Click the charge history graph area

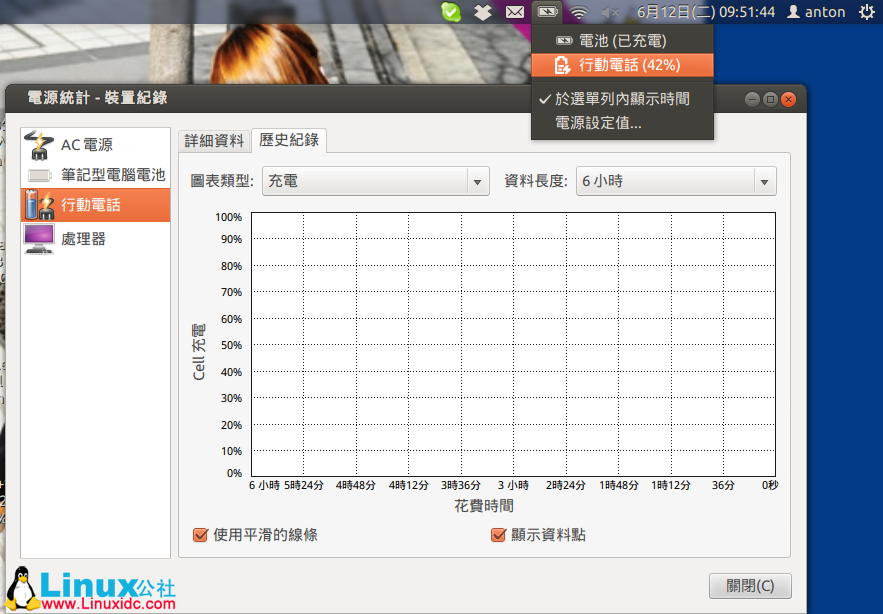[513, 344]
